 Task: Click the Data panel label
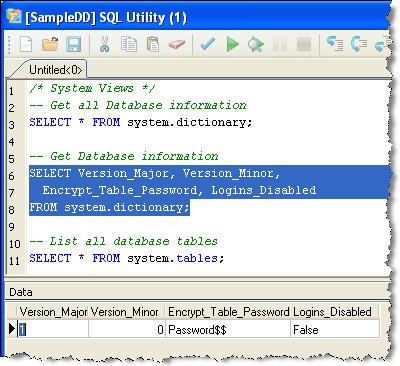[21, 292]
